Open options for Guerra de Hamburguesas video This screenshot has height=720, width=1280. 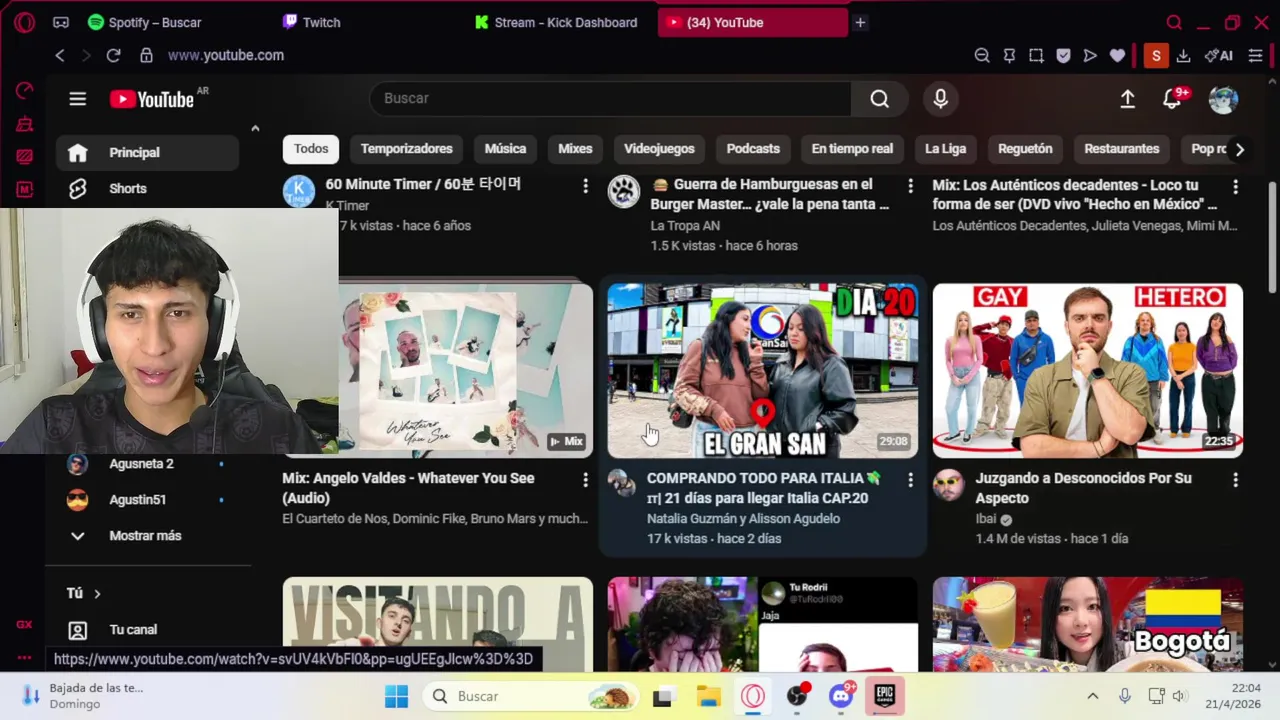(x=910, y=186)
